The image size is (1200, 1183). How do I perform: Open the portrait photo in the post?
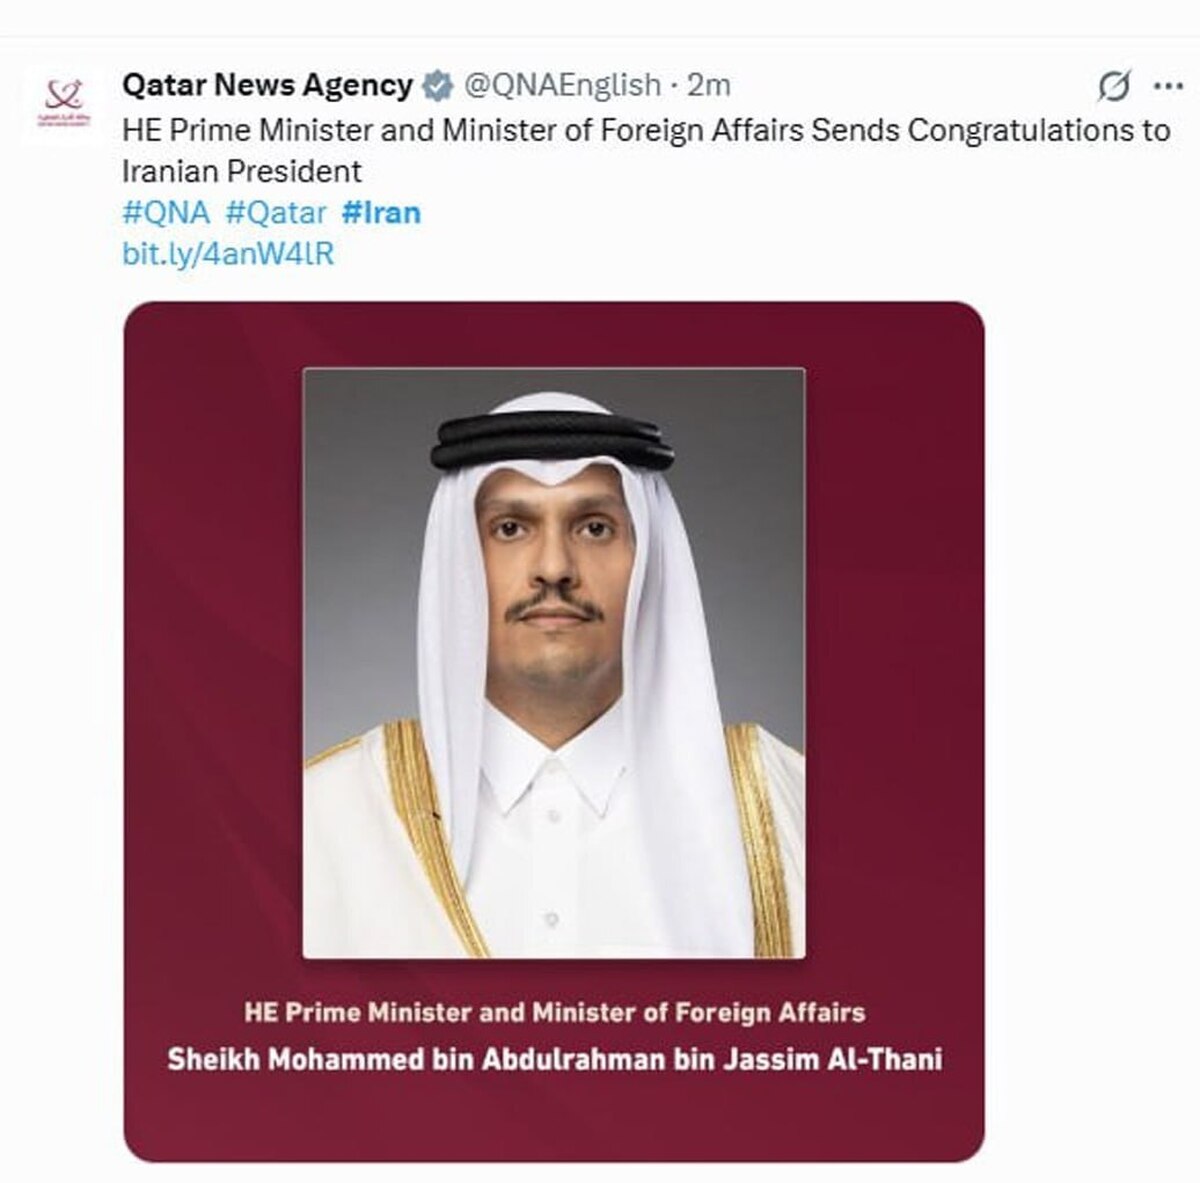pyautogui.click(x=553, y=662)
